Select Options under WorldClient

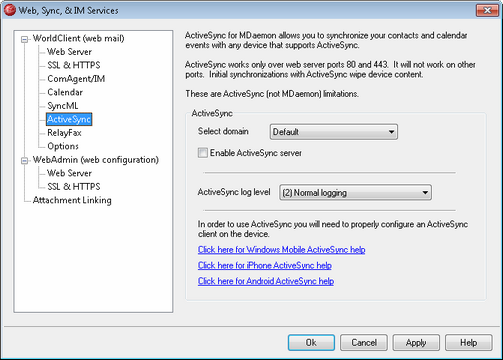(63, 146)
